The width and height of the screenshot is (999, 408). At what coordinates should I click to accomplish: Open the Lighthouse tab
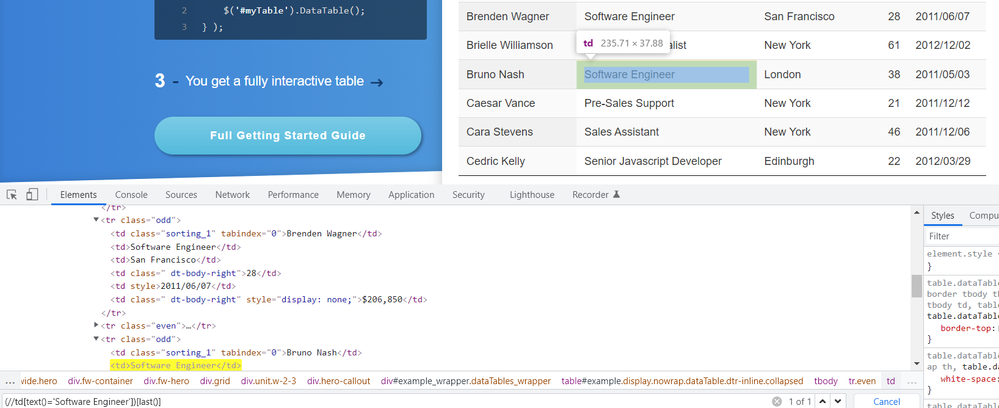[x=532, y=195]
